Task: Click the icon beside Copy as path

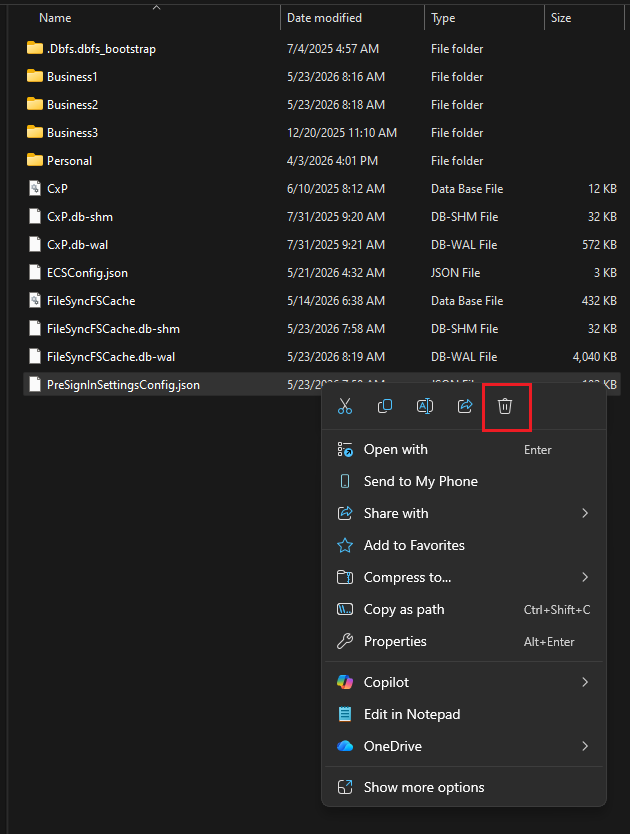Action: click(x=345, y=609)
